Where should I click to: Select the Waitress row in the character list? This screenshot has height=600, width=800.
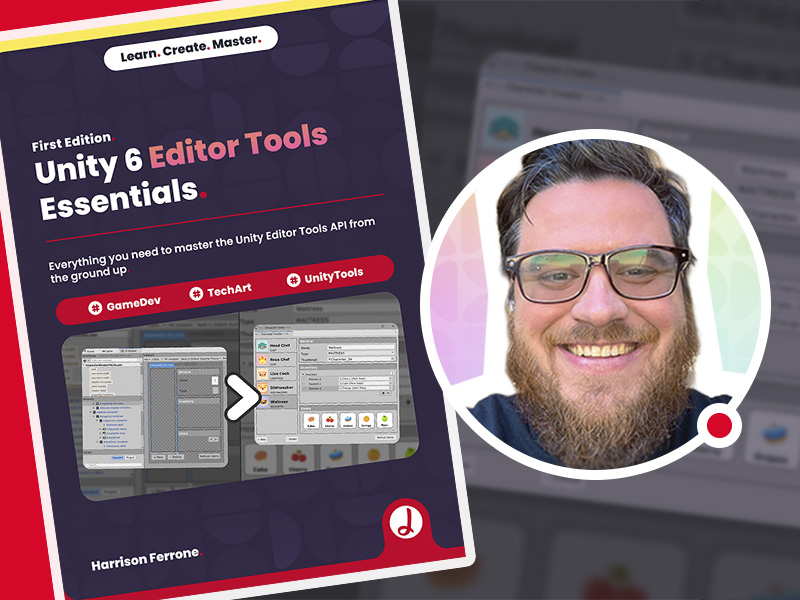(276, 403)
